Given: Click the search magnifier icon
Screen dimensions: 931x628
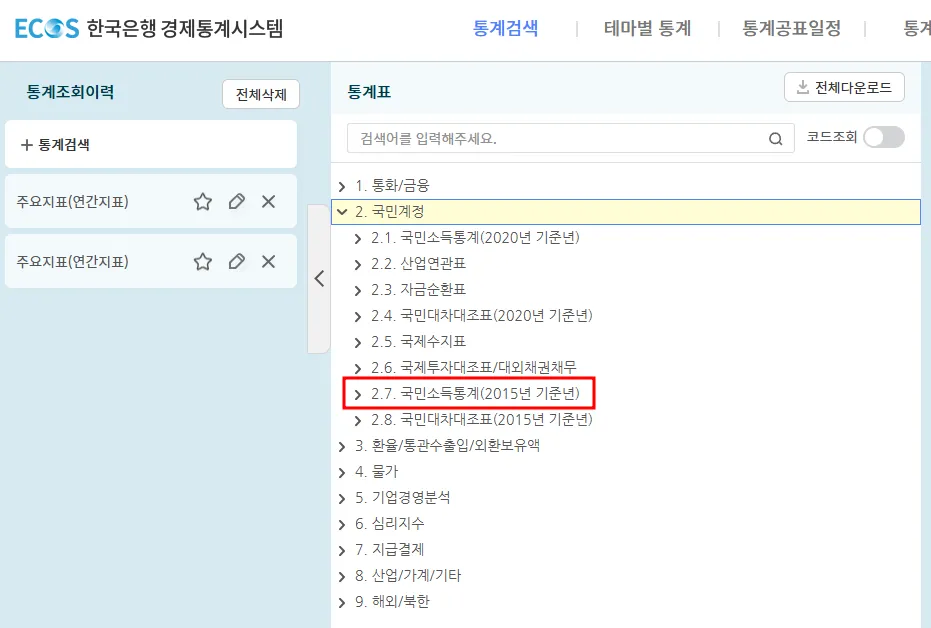Looking at the screenshot, I should [775, 139].
